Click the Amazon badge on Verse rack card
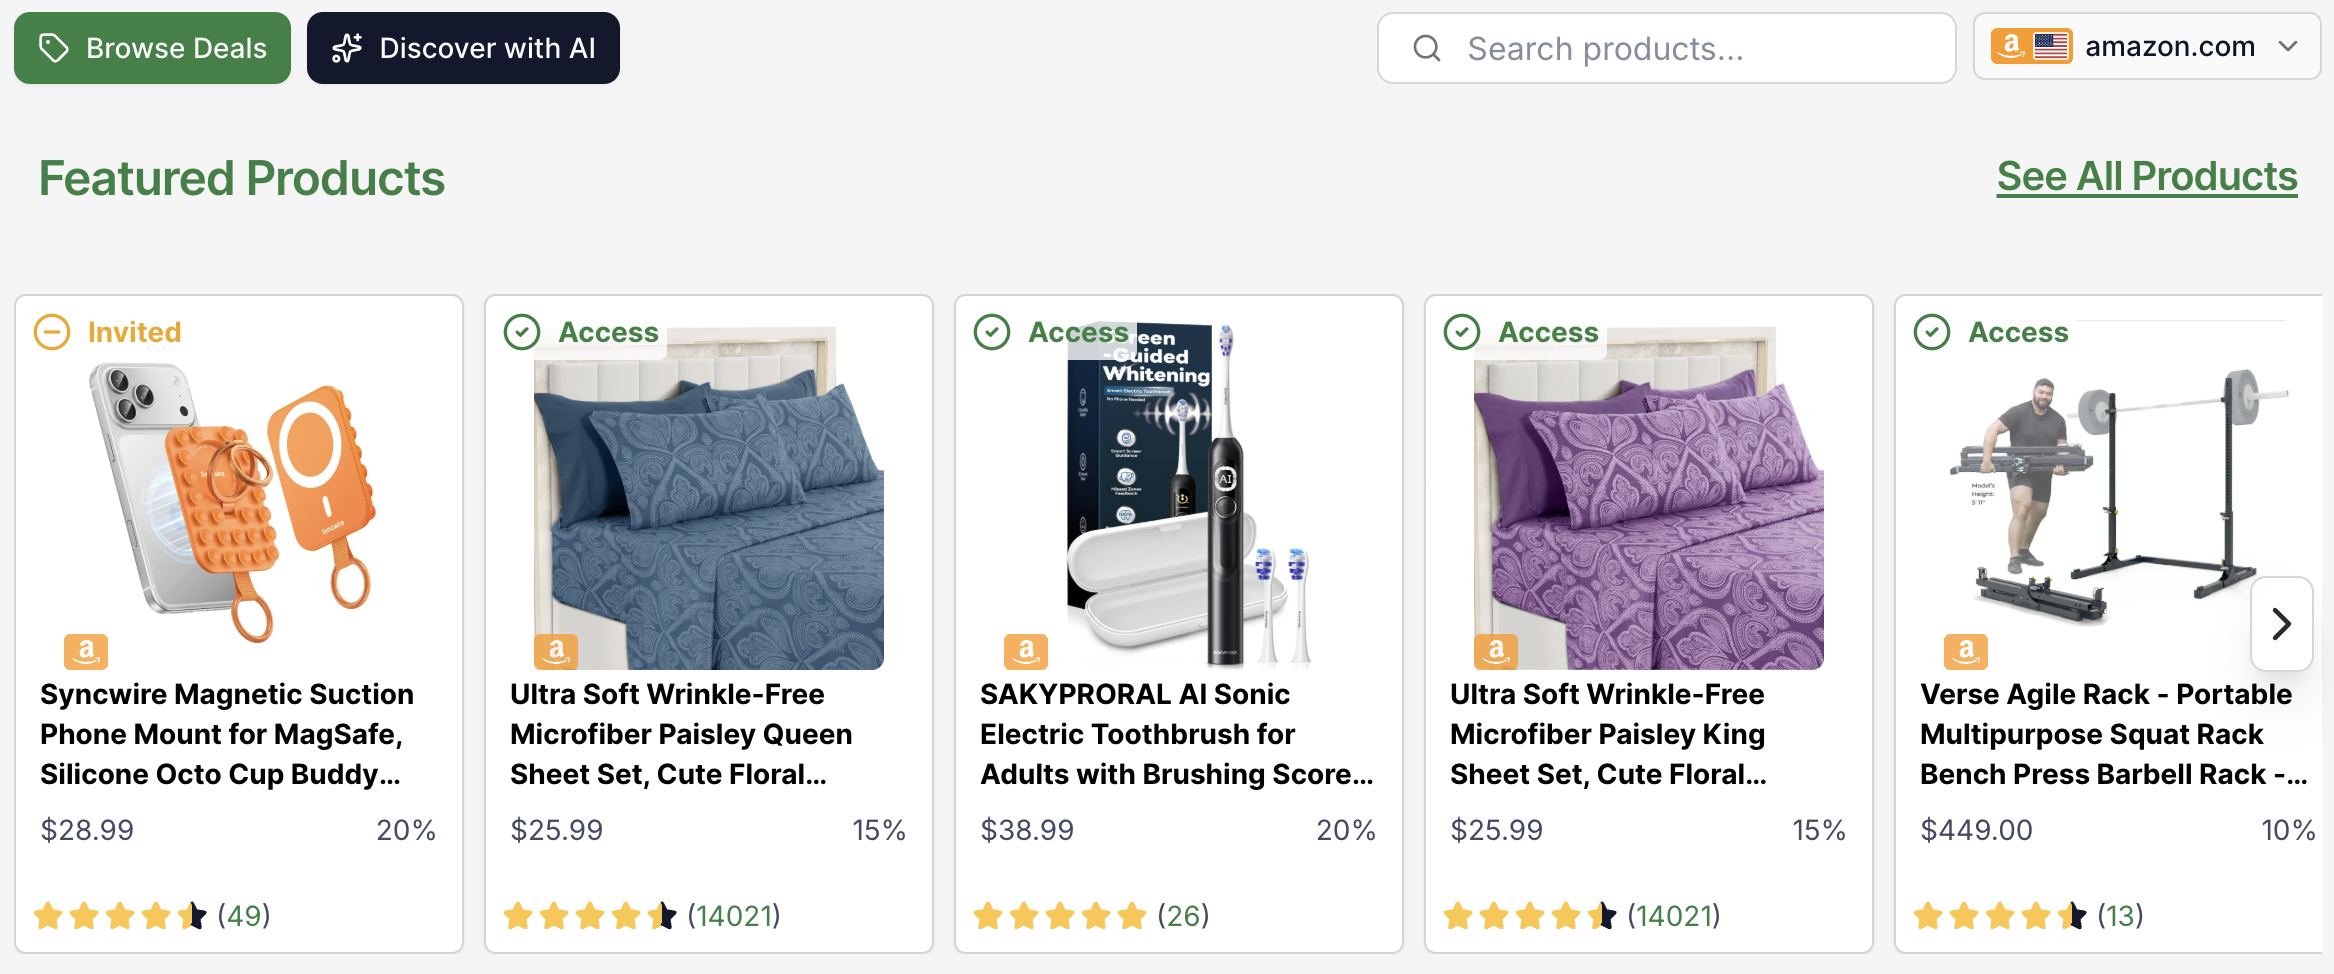 pos(1966,652)
